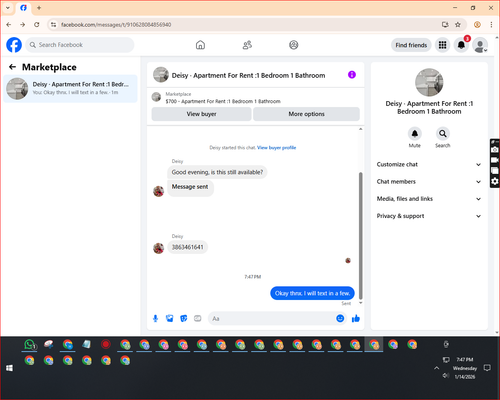Click the taskbar clock 7:47 PM
The height and width of the screenshot is (400, 500).
click(x=465, y=360)
